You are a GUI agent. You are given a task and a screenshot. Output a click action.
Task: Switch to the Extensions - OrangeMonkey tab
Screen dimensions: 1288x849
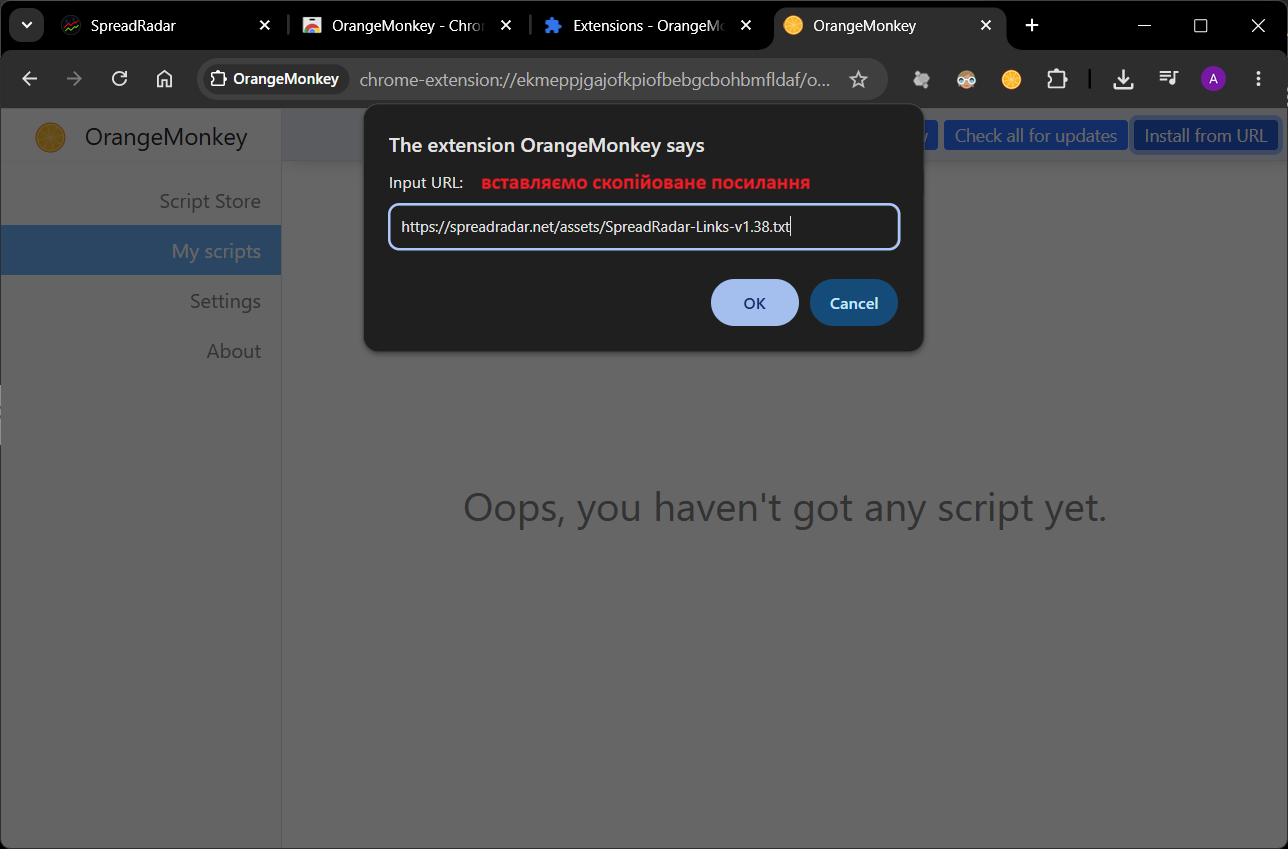point(647,26)
